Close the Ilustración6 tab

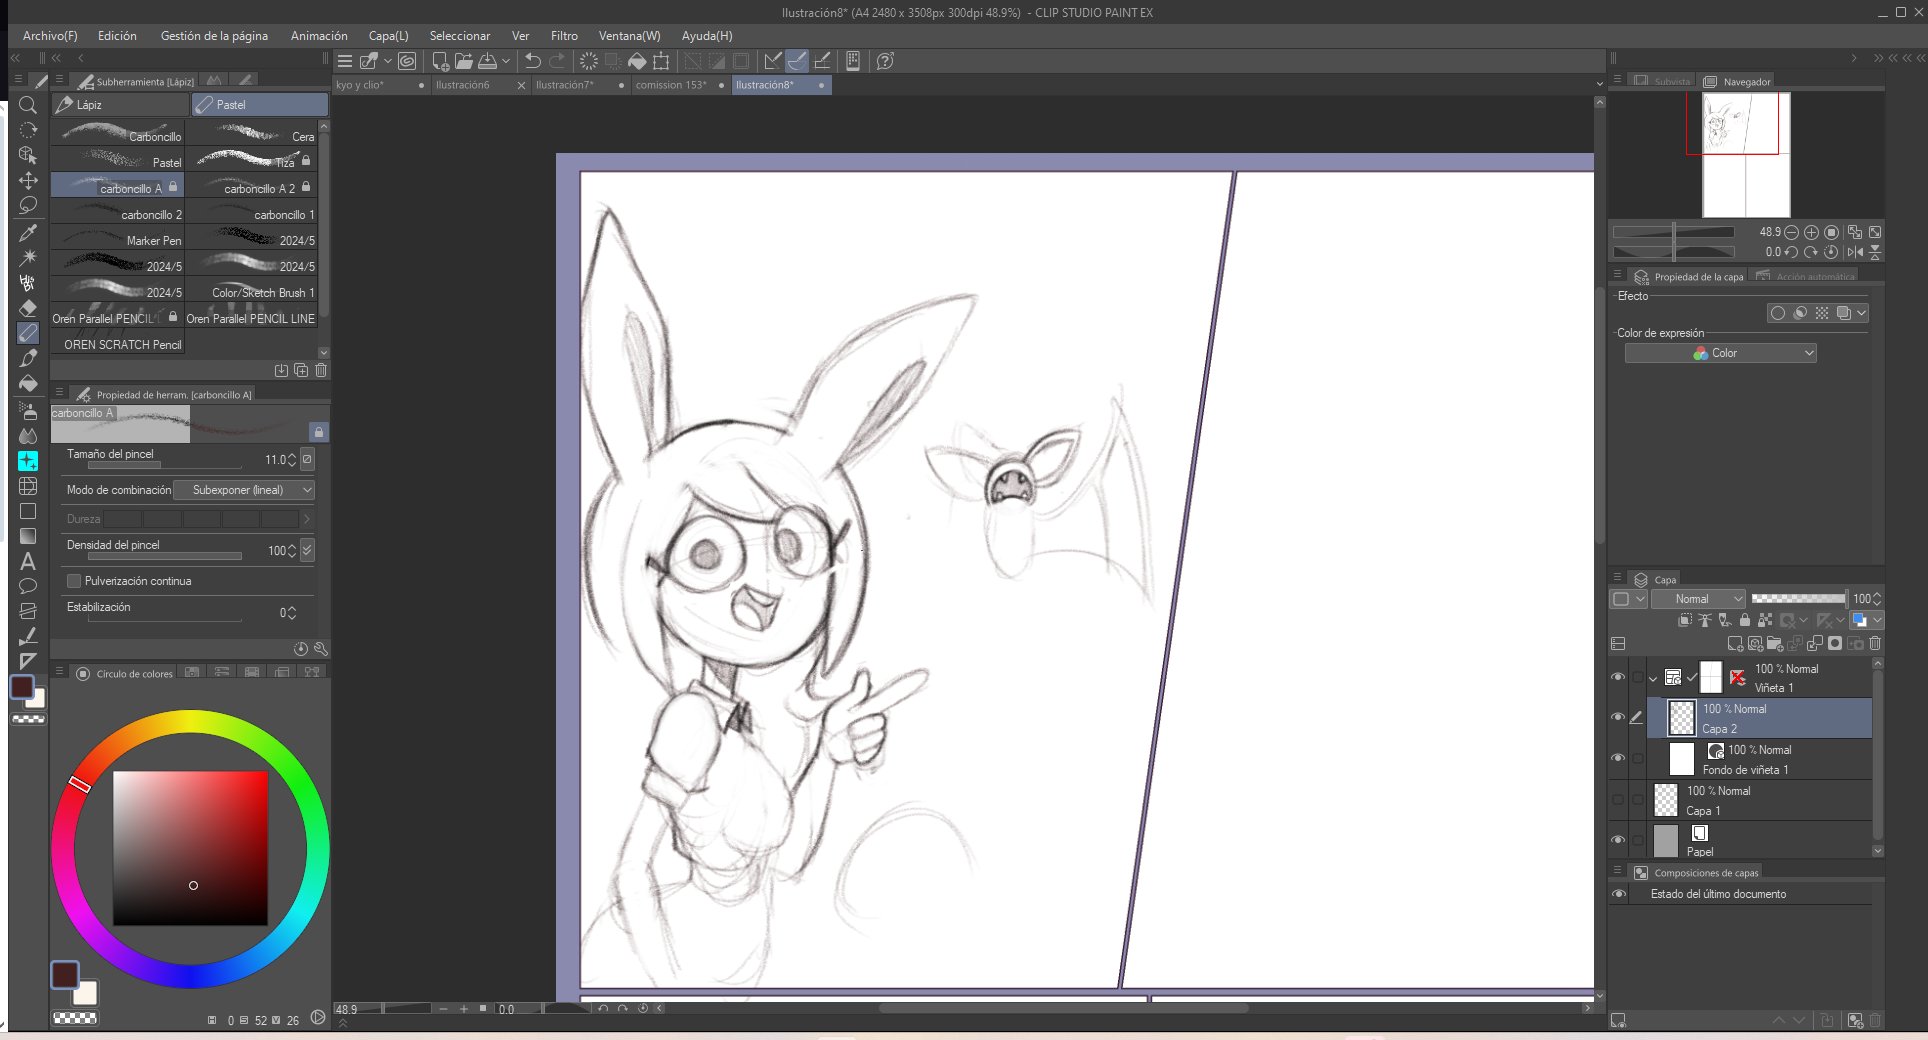click(x=521, y=86)
